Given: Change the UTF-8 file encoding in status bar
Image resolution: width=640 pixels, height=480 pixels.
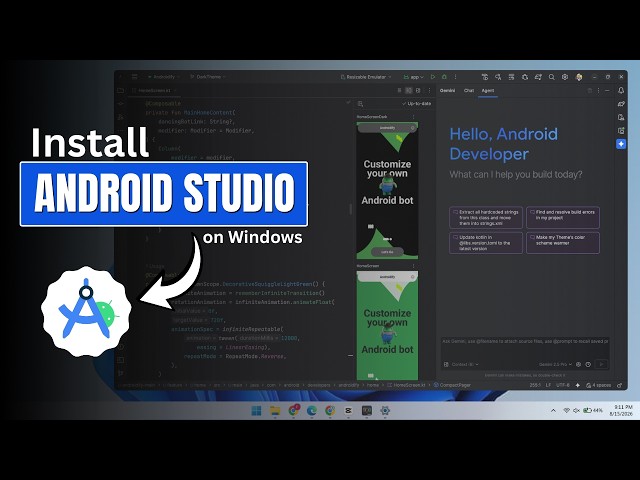Looking at the screenshot, I should point(562,385).
